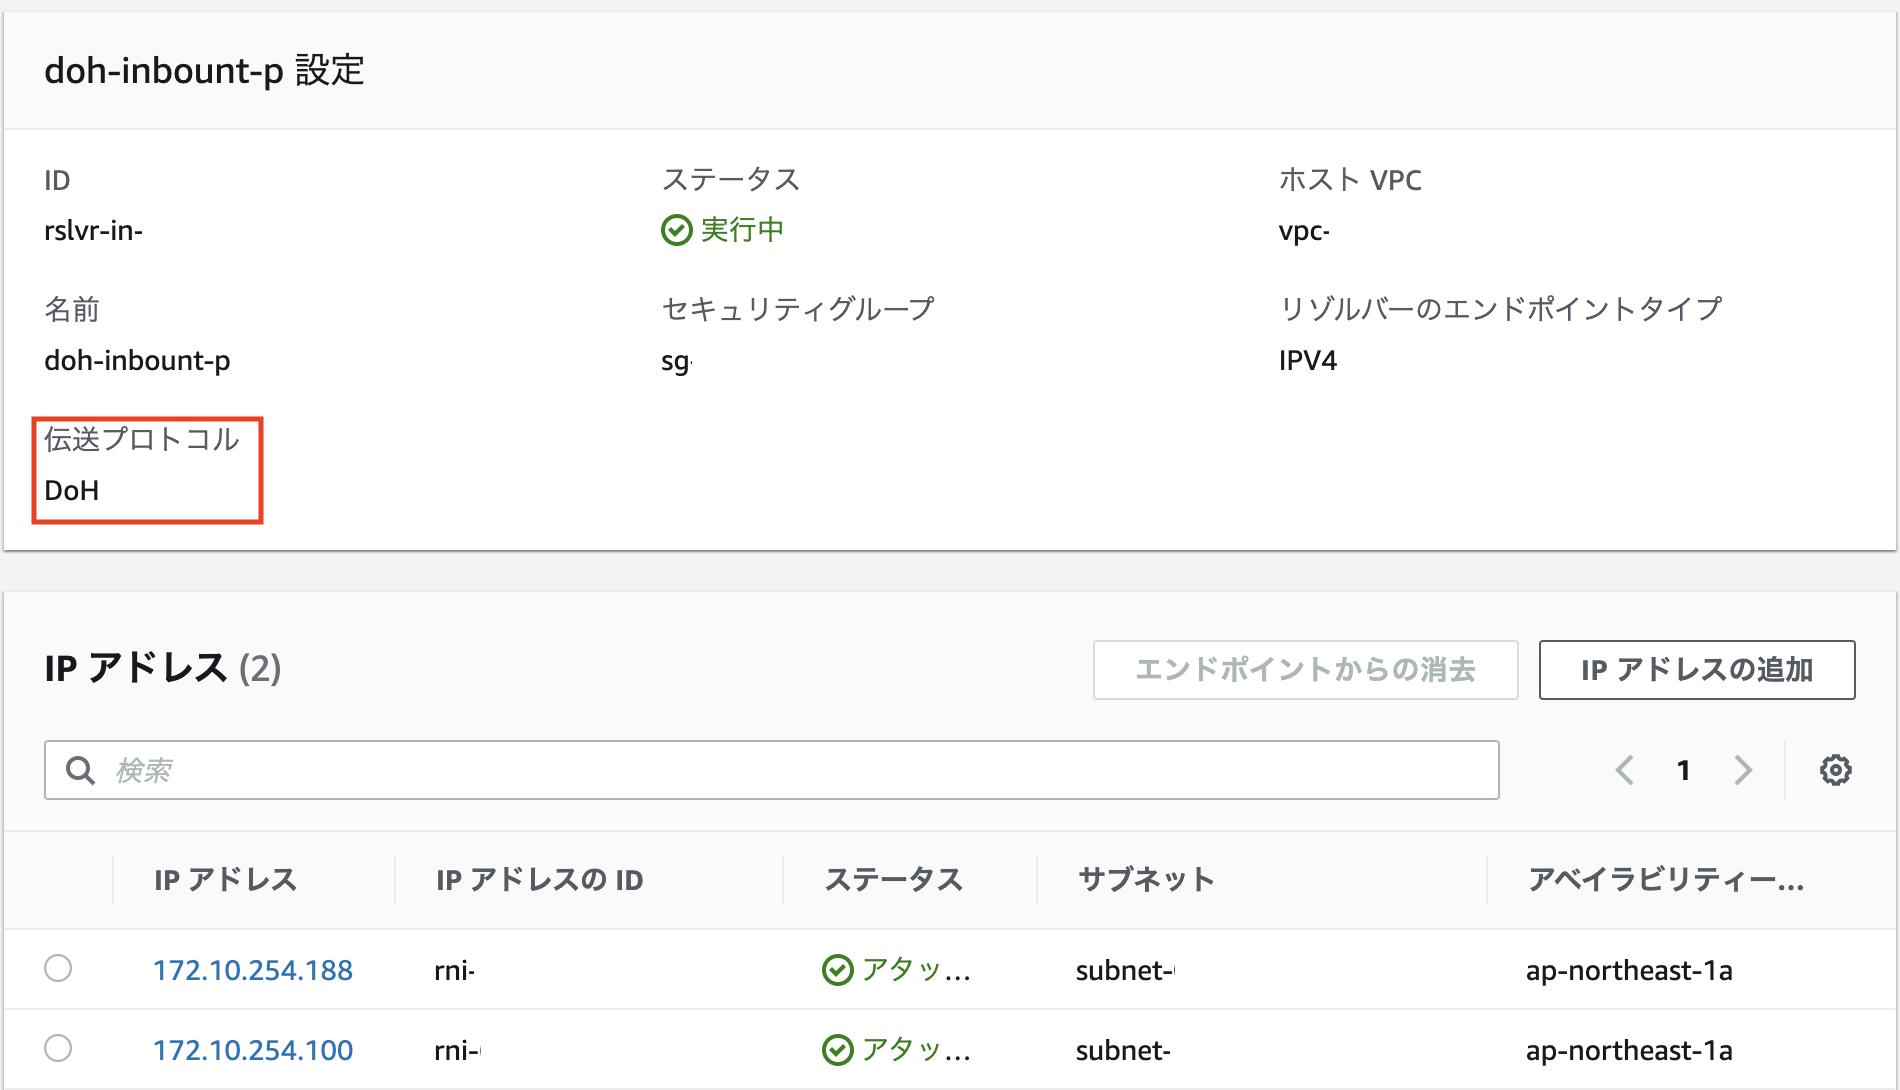Go to the next page of IP addresses
Screen dimensions: 1900x1090
[x=1744, y=770]
